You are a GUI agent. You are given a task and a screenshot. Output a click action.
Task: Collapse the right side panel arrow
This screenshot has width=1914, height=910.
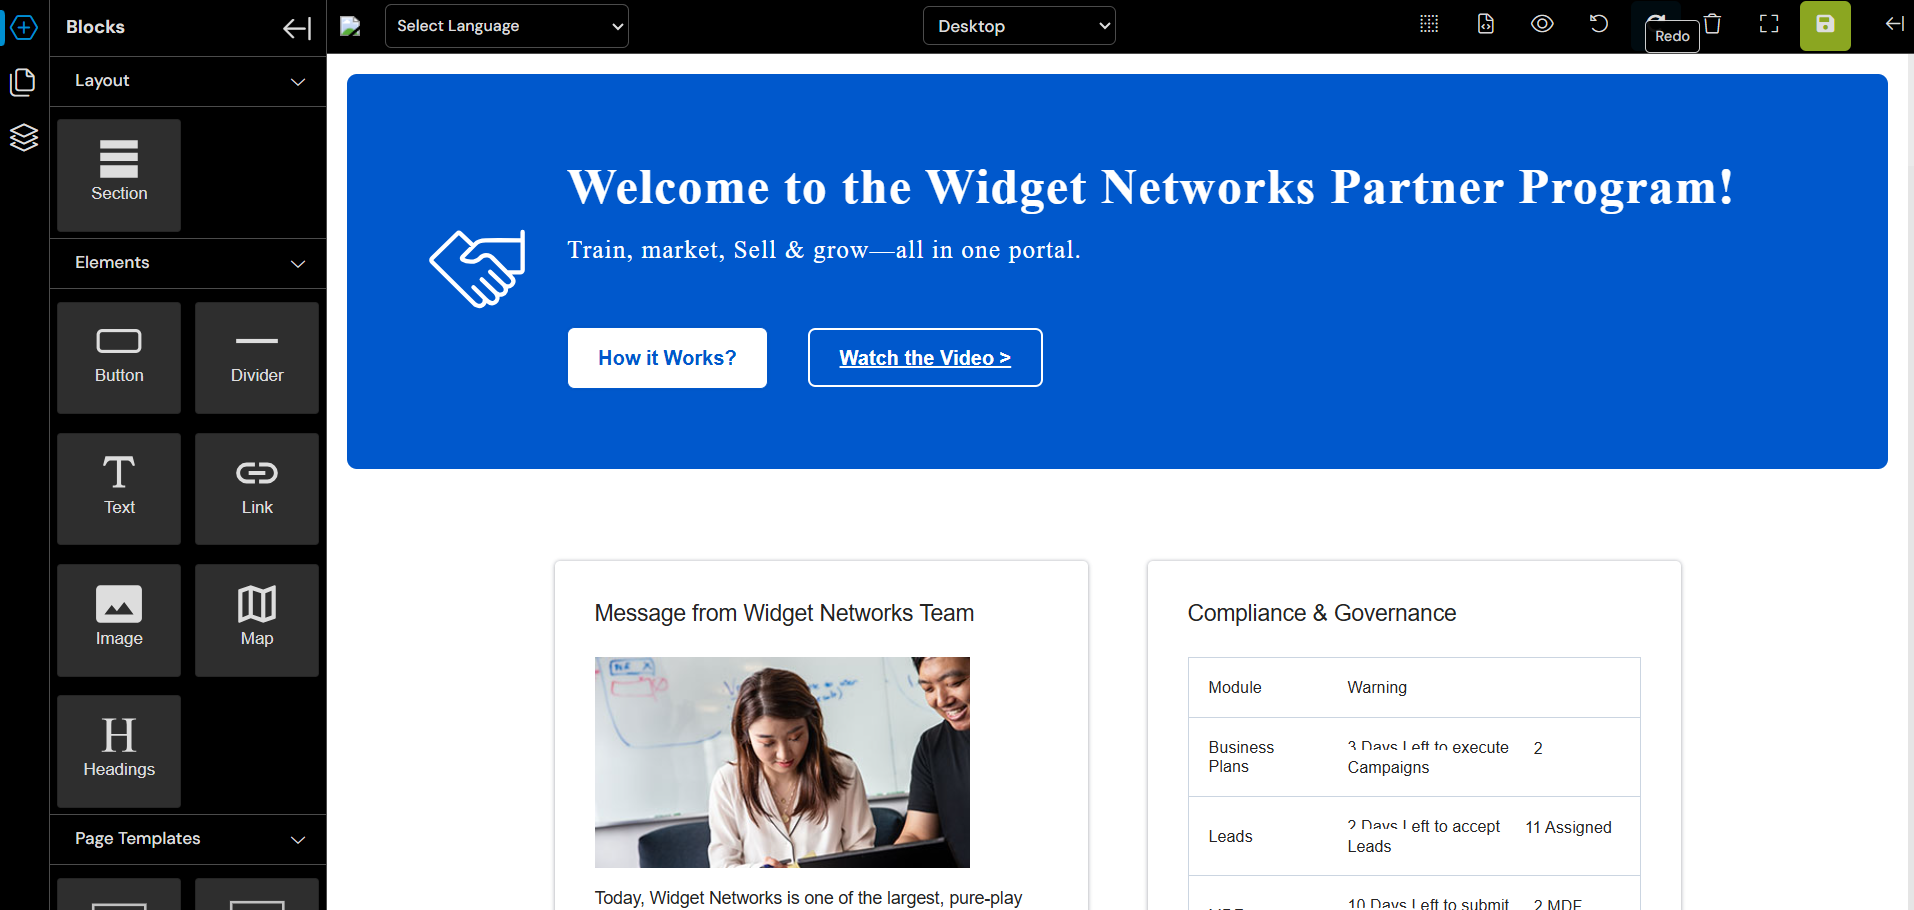(1894, 24)
